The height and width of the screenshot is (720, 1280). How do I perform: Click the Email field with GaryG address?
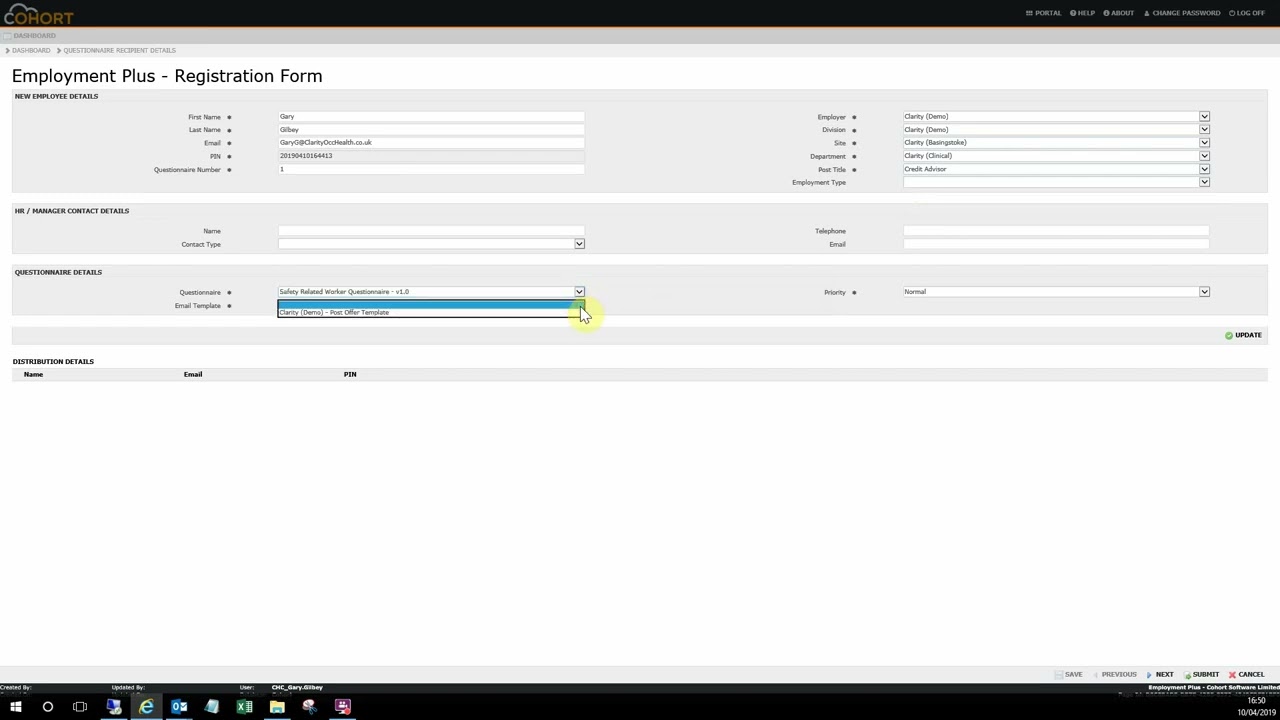[x=431, y=143]
